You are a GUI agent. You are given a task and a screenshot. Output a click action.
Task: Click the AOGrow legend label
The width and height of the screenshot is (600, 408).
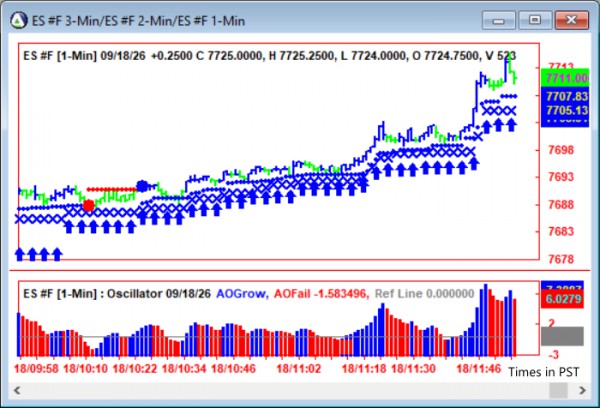click(243, 294)
